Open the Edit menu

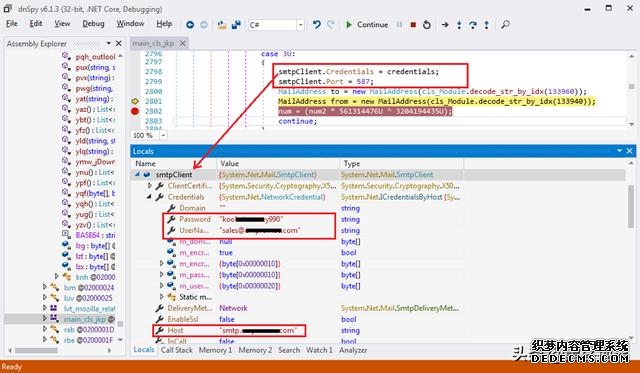click(36, 24)
